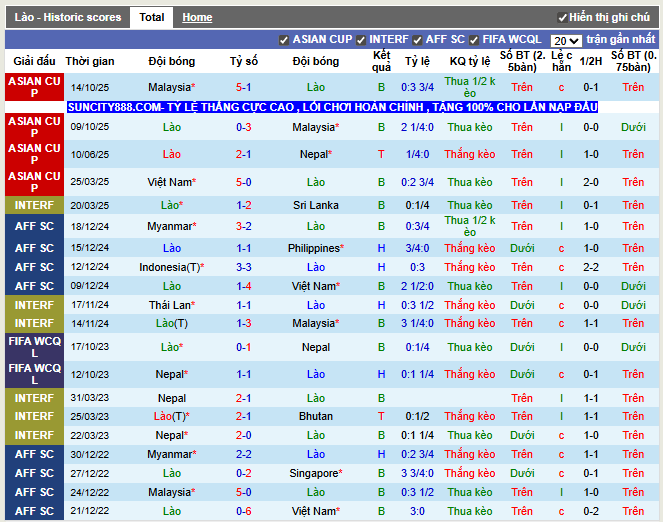Open the 3-3 Indonesia vs Lào score
The height and width of the screenshot is (522, 663).
pyautogui.click(x=244, y=267)
